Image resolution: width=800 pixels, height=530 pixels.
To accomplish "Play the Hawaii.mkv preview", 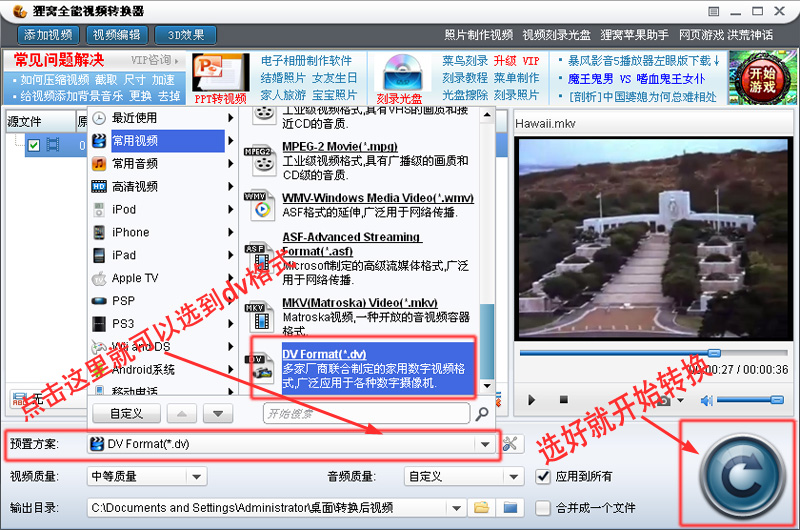I will (532, 400).
